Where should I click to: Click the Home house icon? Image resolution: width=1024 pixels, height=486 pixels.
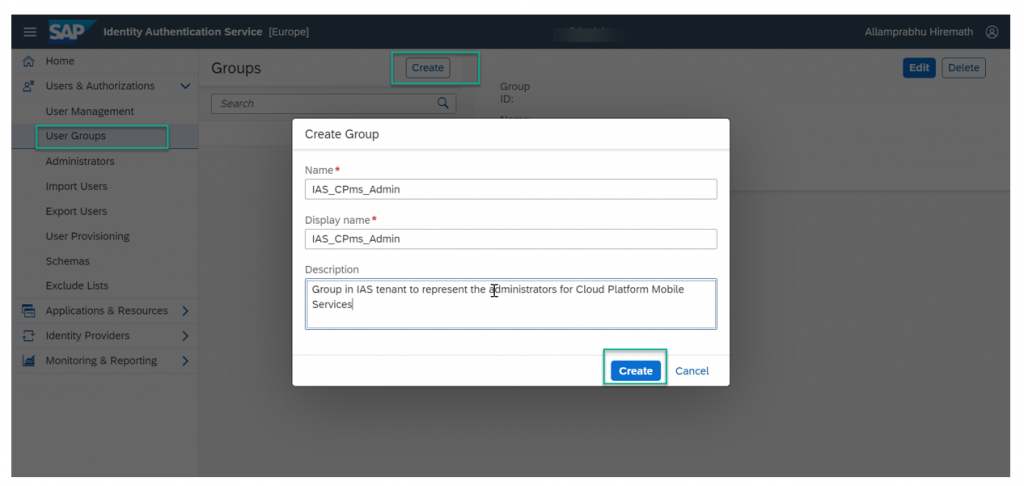click(x=28, y=61)
